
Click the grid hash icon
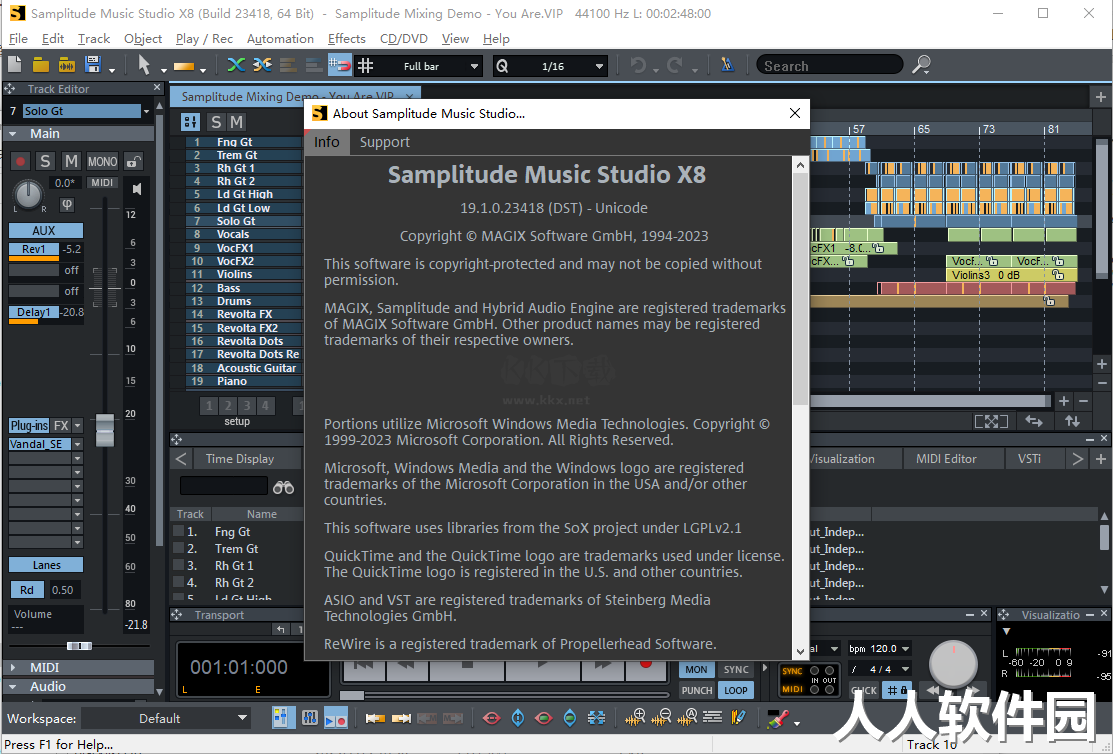(x=366, y=65)
